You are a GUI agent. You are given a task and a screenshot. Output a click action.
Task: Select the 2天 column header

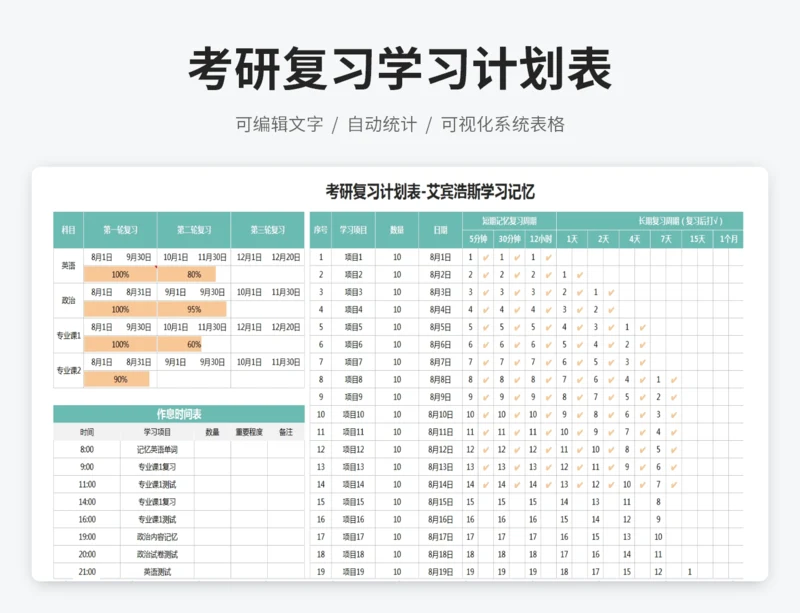click(603, 239)
